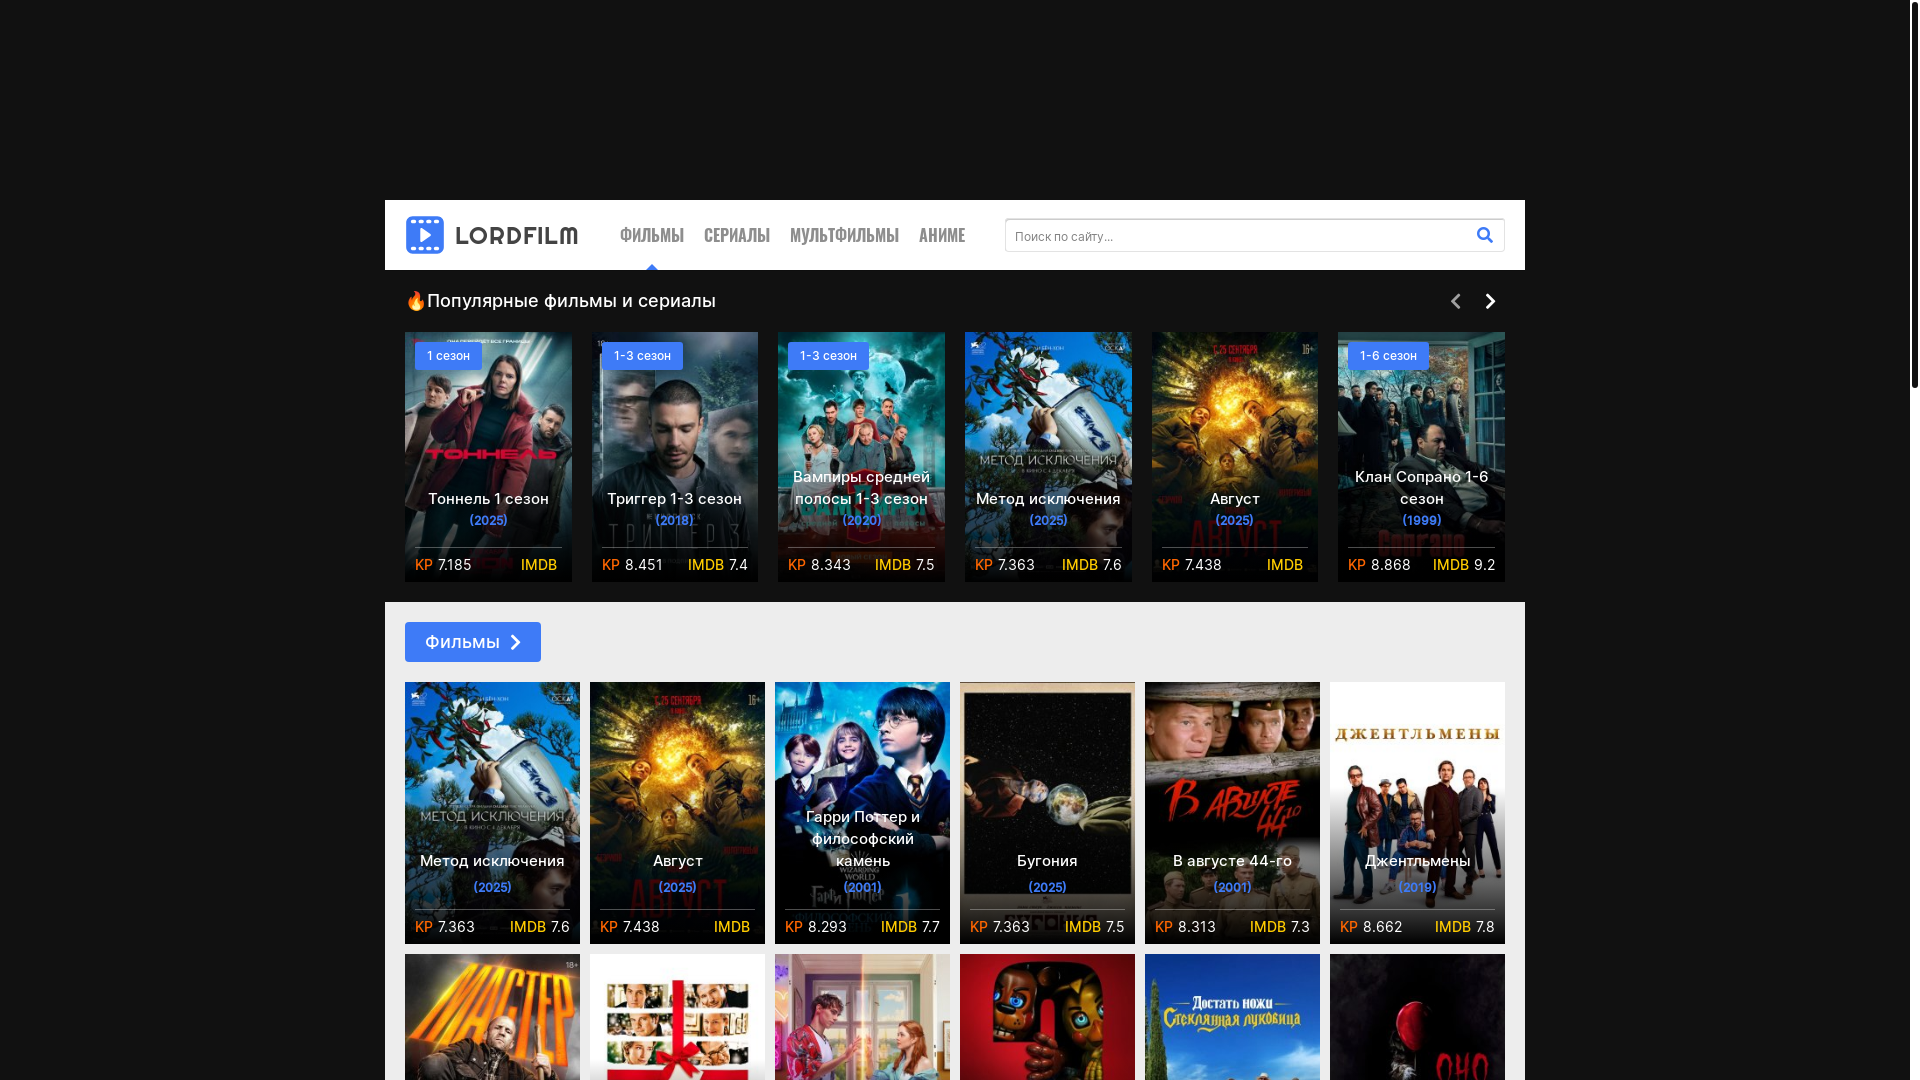Click '1-6 сезон' badge on Клан Сопрано

[x=1388, y=356]
